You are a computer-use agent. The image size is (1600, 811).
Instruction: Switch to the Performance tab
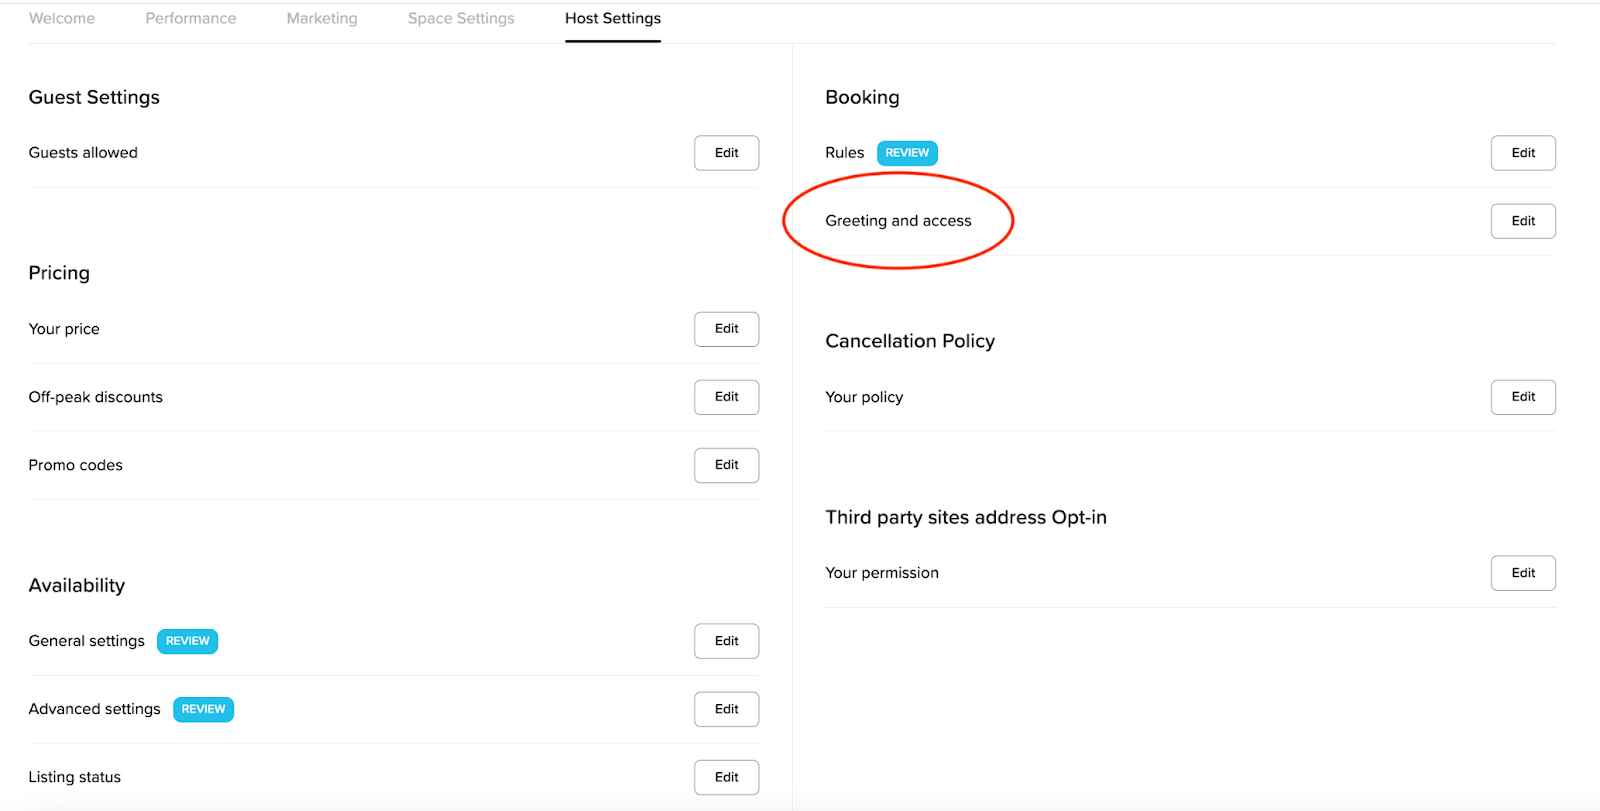click(191, 18)
